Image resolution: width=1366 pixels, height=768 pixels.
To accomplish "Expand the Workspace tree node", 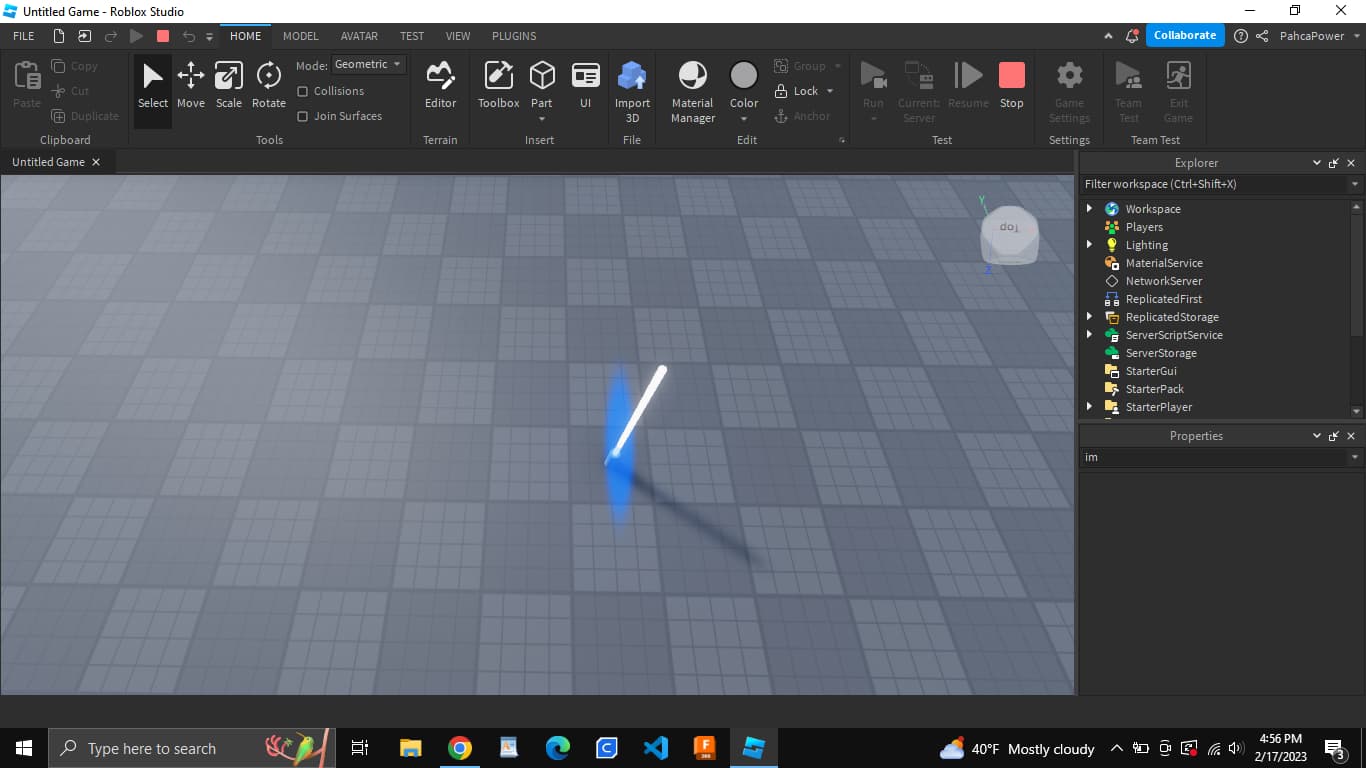I will pos(1089,209).
